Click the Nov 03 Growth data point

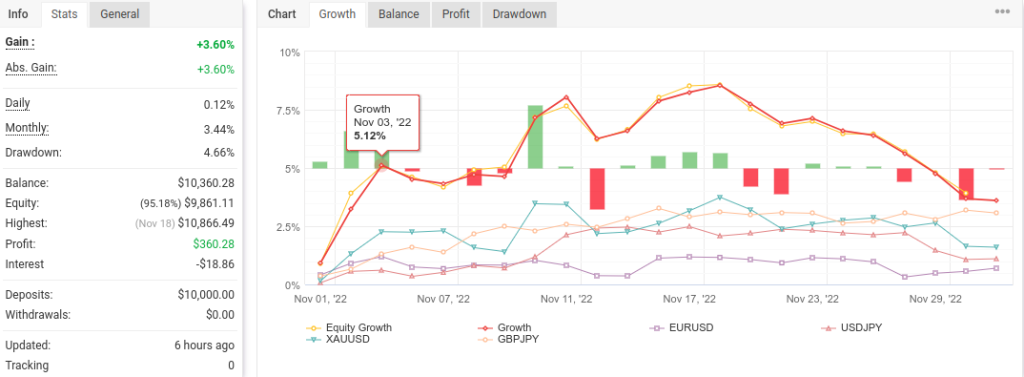pos(383,165)
